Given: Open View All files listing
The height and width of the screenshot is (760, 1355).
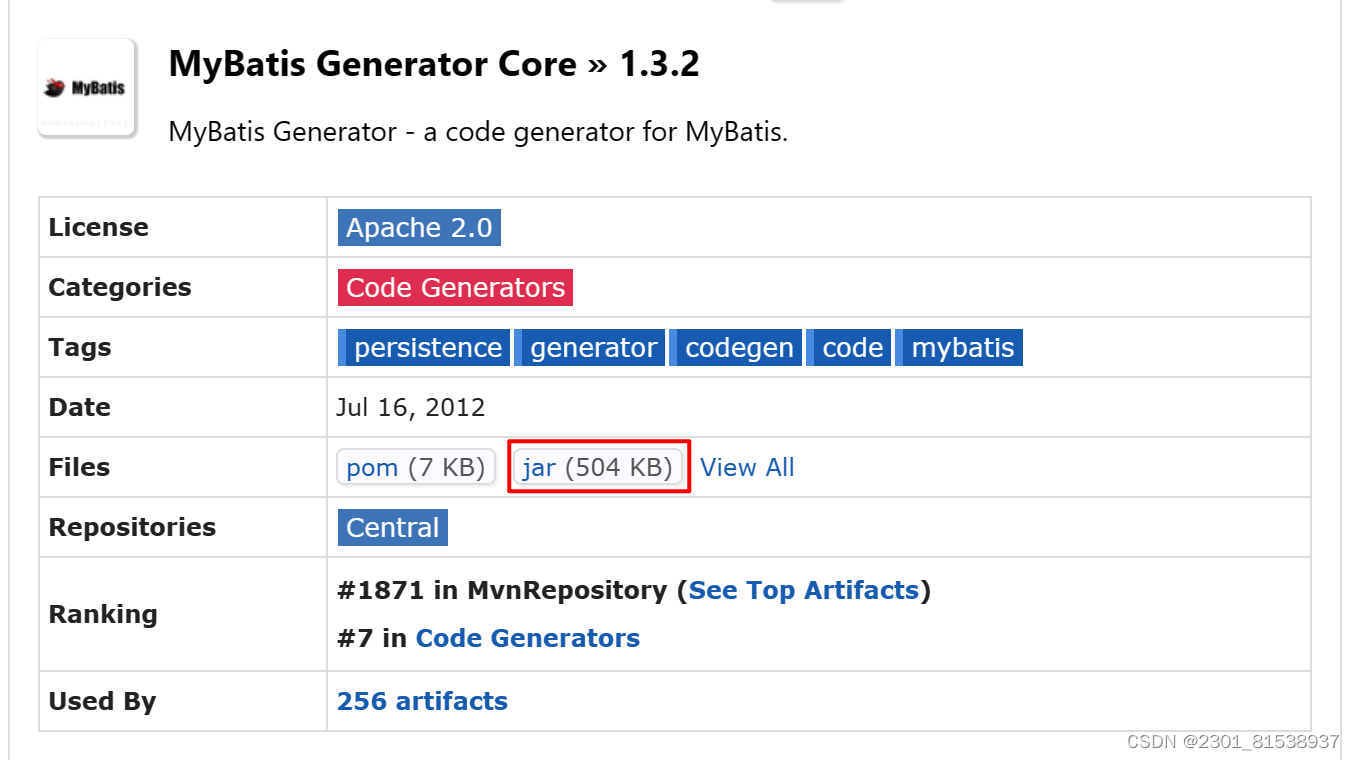Looking at the screenshot, I should tap(748, 467).
